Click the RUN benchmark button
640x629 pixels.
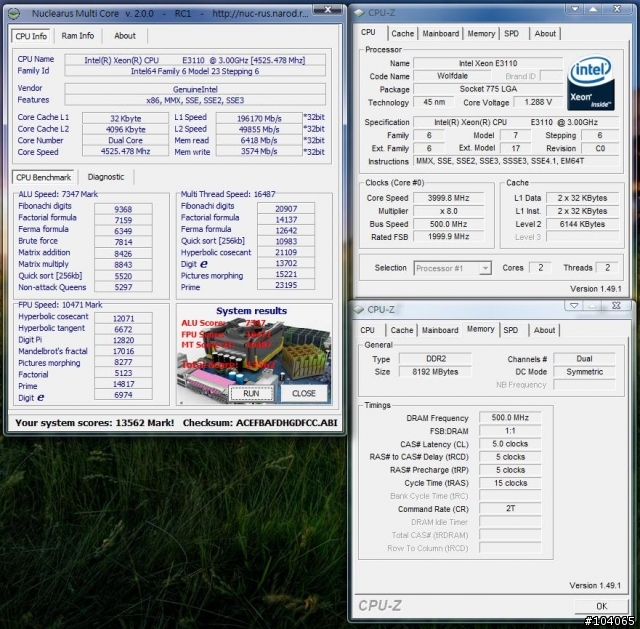[251, 393]
